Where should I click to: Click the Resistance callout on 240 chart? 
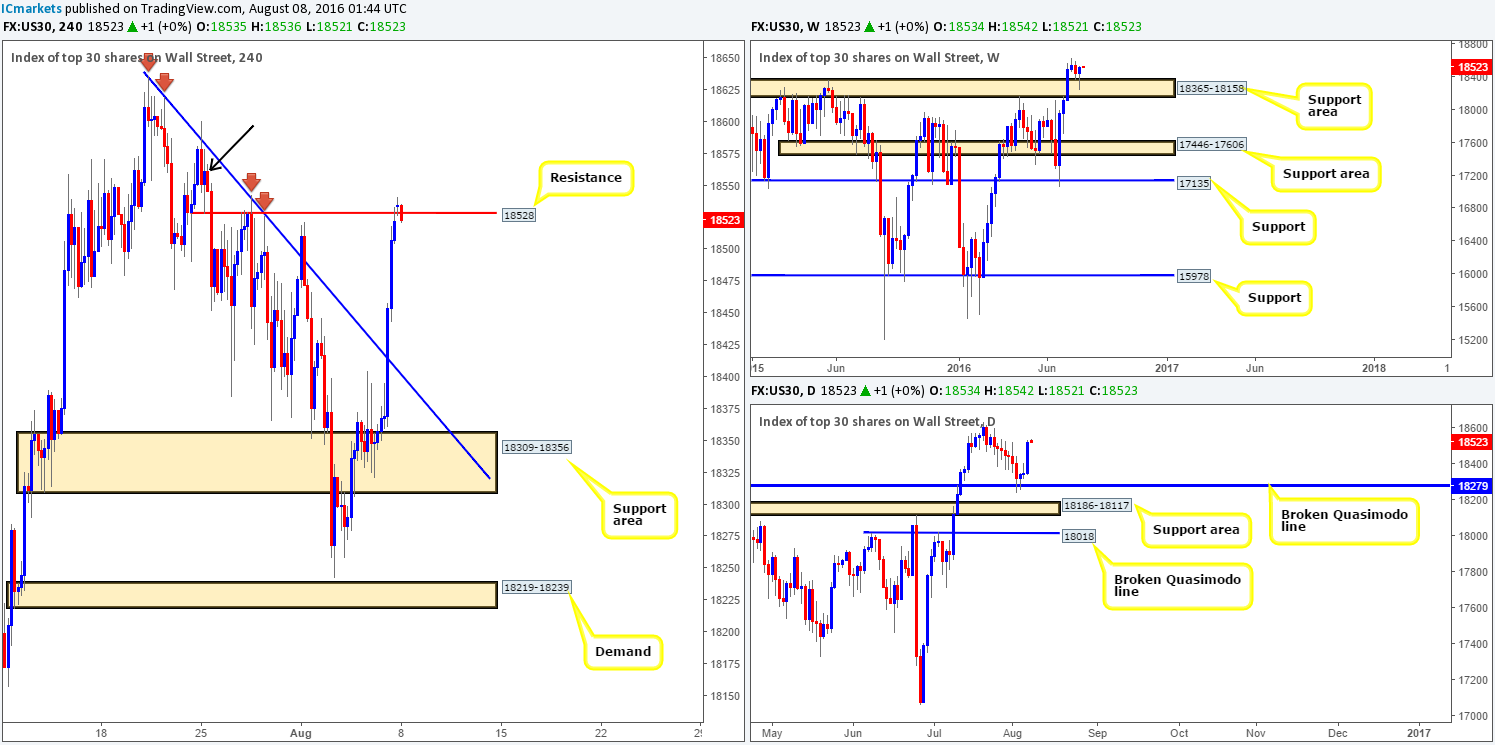[x=588, y=178]
